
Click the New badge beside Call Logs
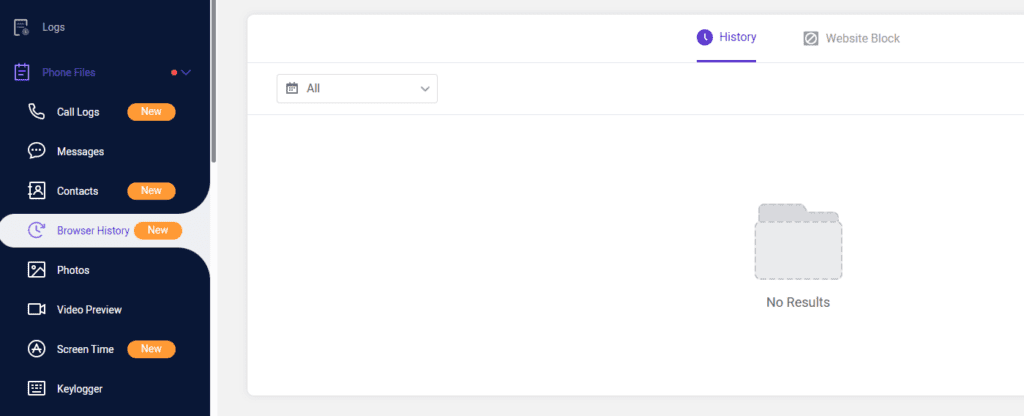pyautogui.click(x=151, y=112)
